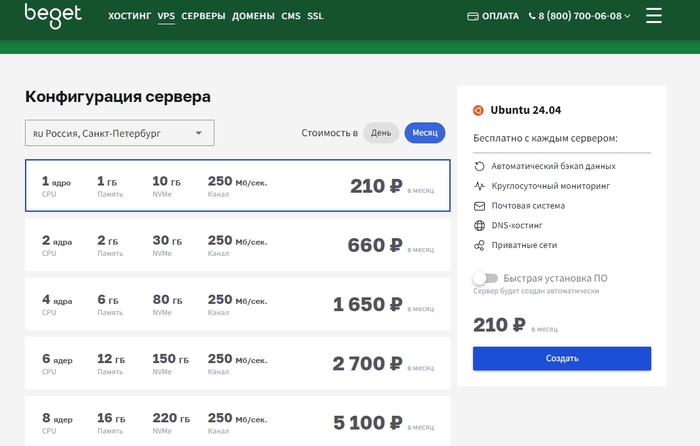Click the mail system envelope icon

(480, 206)
